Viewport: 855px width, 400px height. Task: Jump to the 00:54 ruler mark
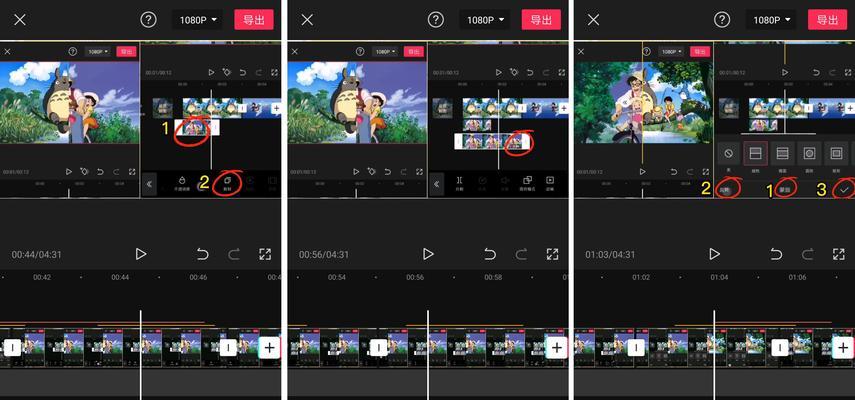point(337,277)
